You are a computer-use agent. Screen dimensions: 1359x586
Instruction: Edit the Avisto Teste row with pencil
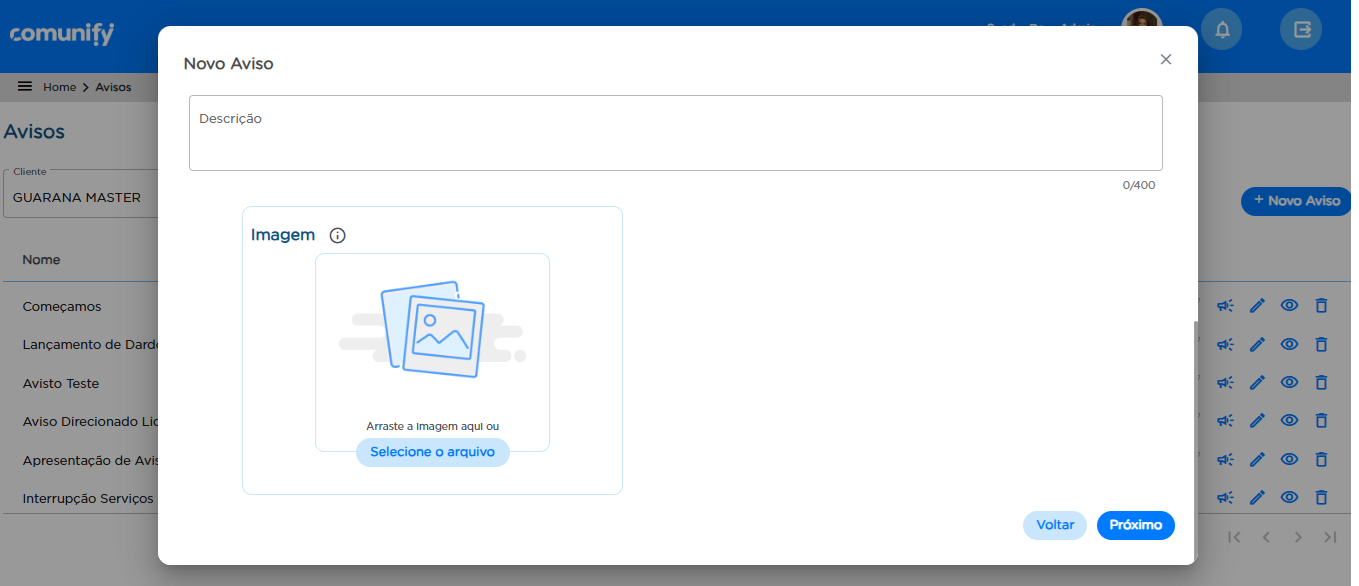(x=1257, y=383)
